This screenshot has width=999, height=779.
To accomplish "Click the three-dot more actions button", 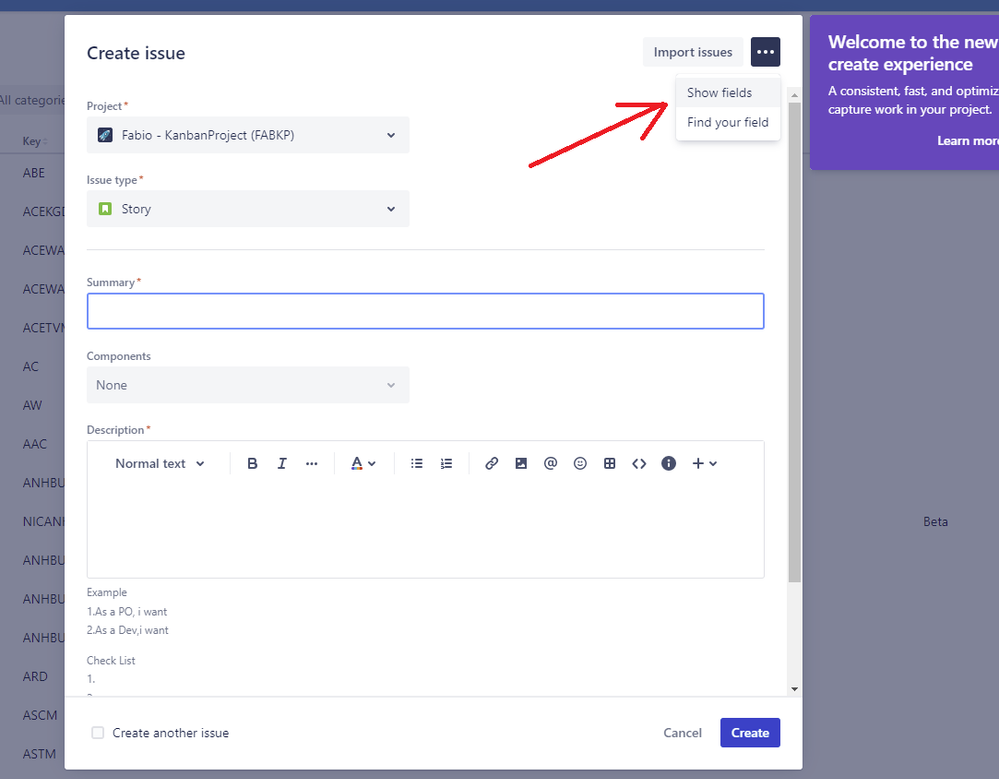I will (765, 52).
